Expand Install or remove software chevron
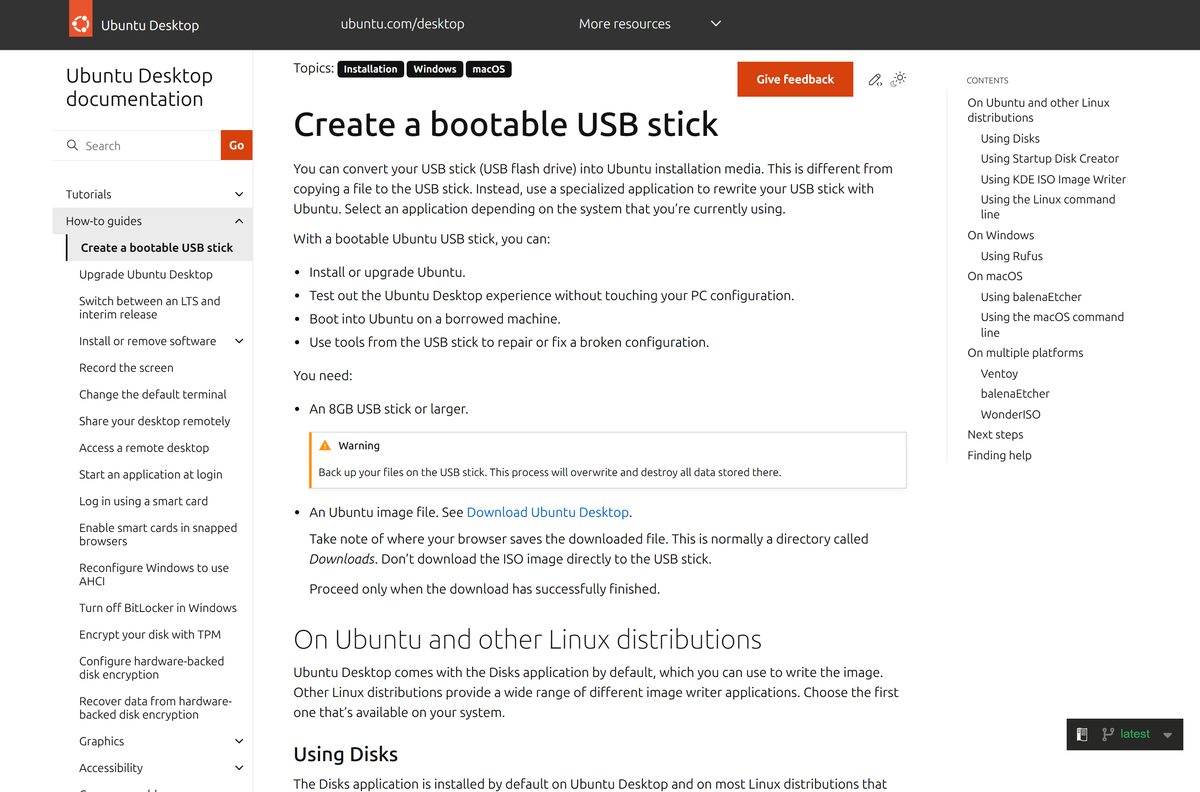1200x792 pixels. pyautogui.click(x=239, y=341)
